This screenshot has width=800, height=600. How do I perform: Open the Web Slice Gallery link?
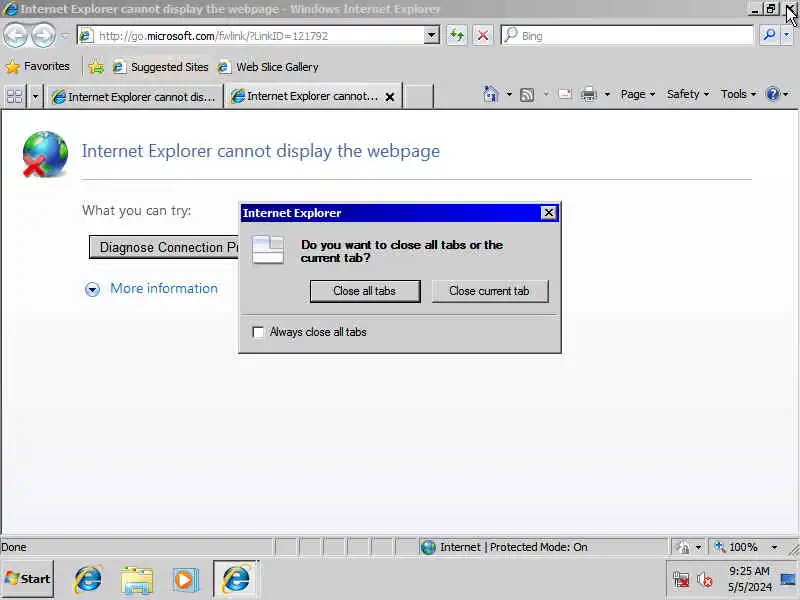tap(268, 67)
